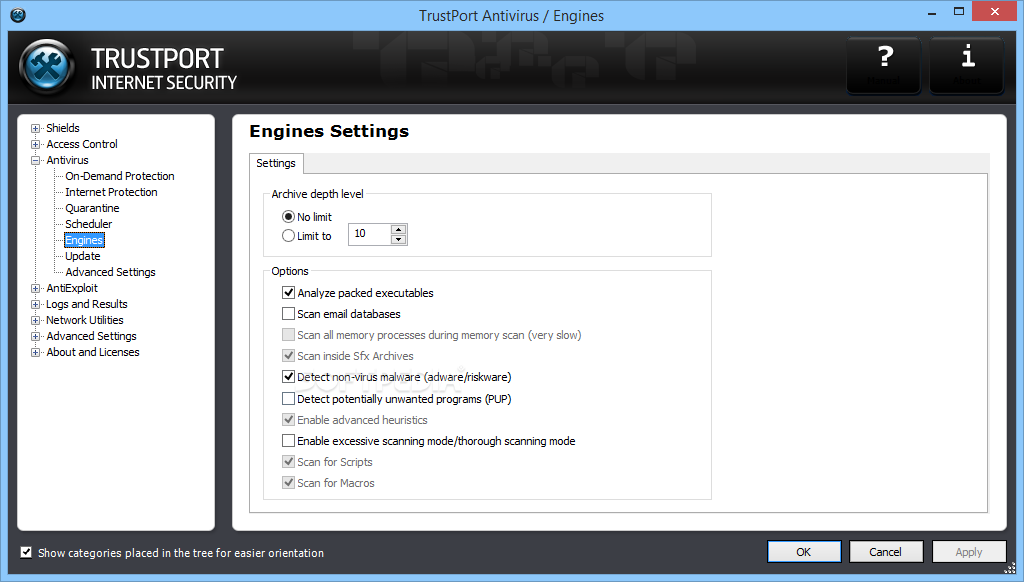Screen dimensions: 1024x582
Task: Open help via the question mark icon
Action: (884, 65)
